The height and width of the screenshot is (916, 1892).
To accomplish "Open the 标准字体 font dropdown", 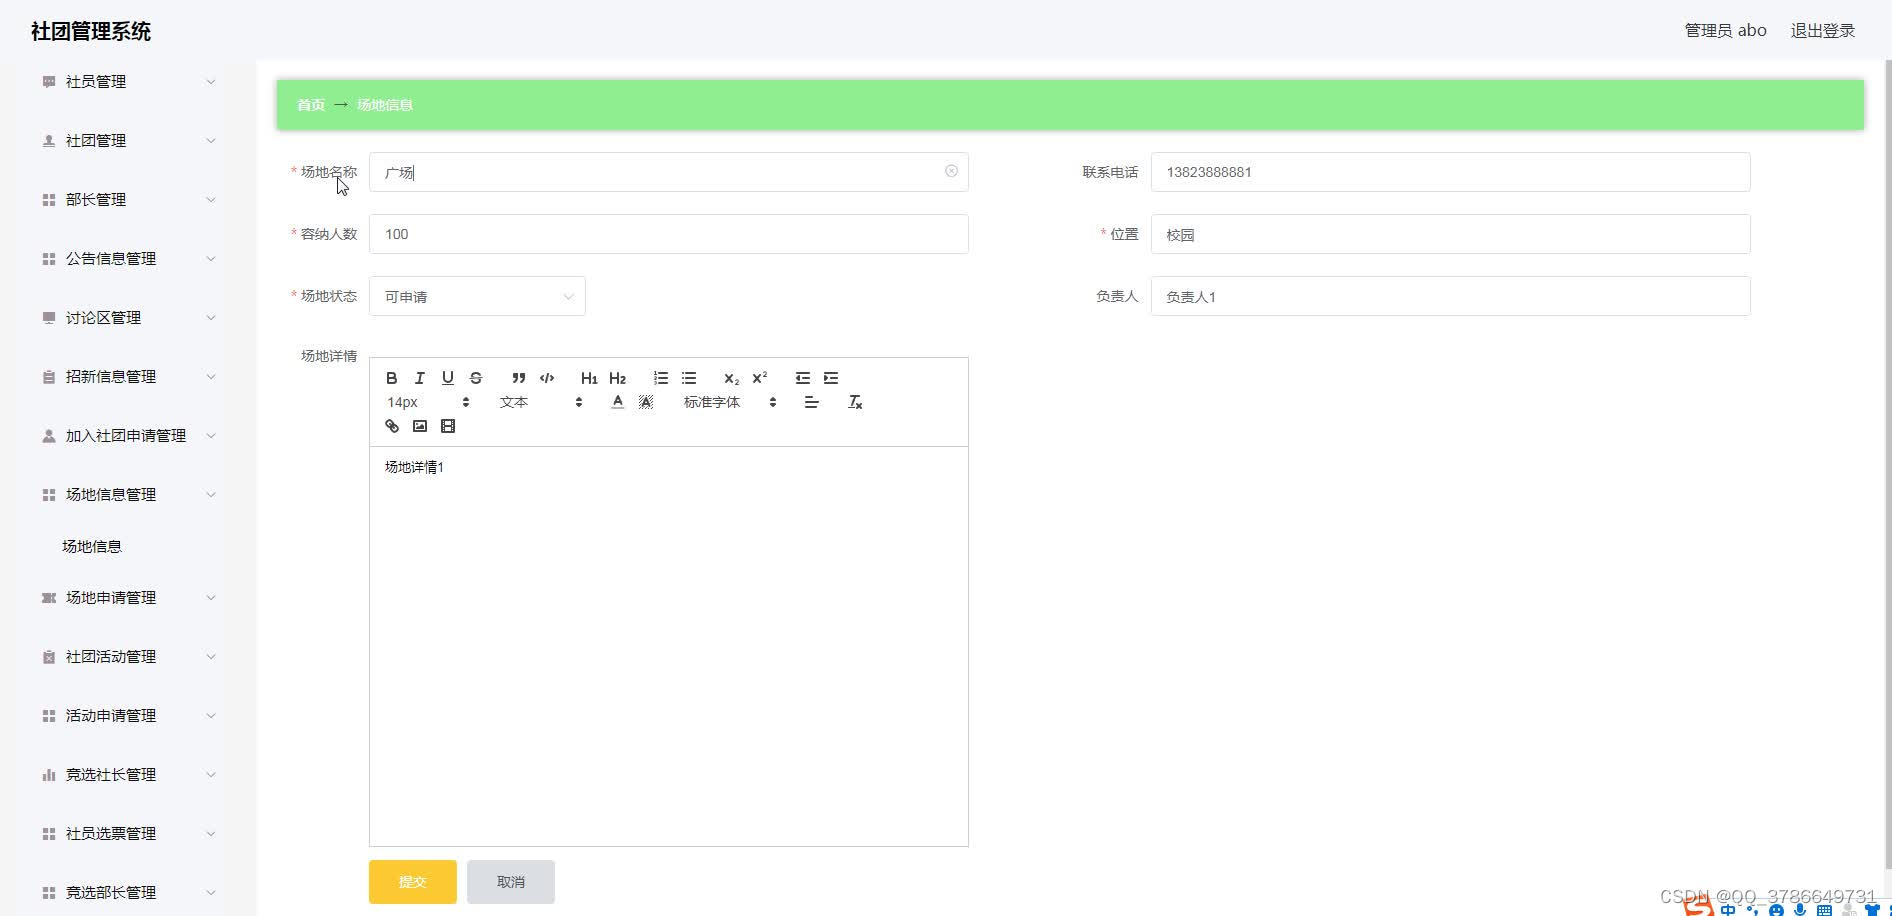I will [x=730, y=402].
